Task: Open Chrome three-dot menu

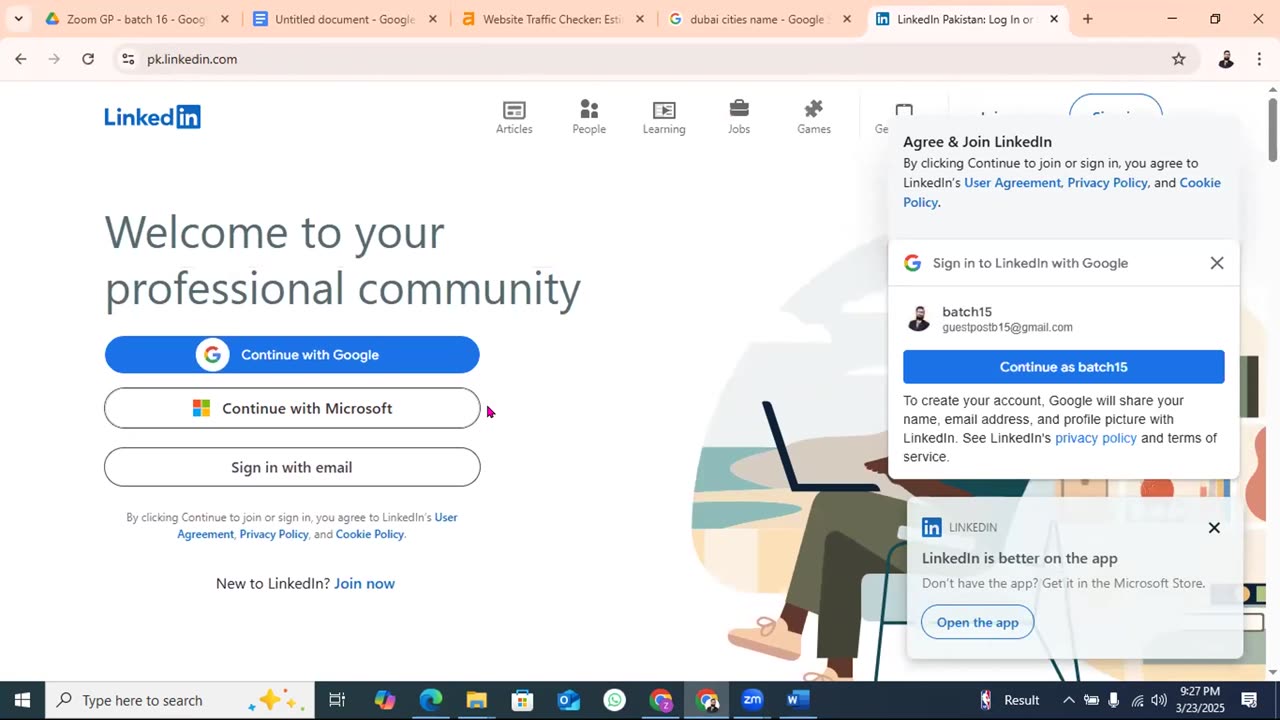Action: [1259, 59]
